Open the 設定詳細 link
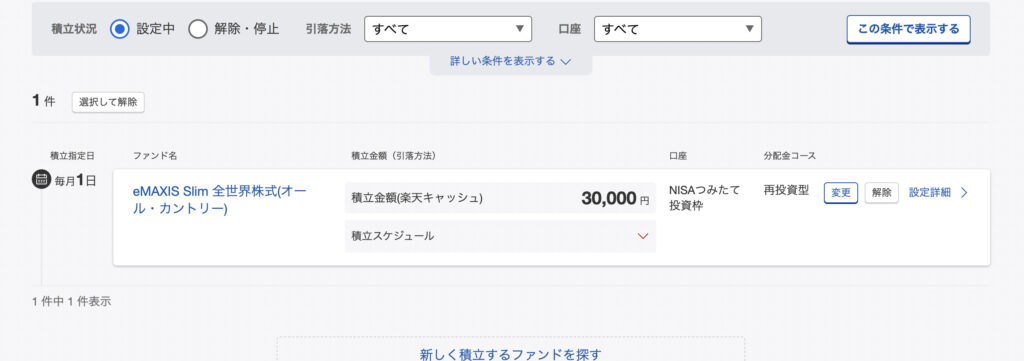1024x361 pixels. [x=930, y=193]
